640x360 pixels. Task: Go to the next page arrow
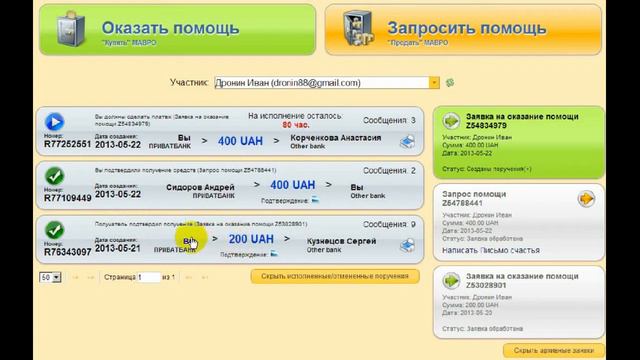[x=189, y=278]
